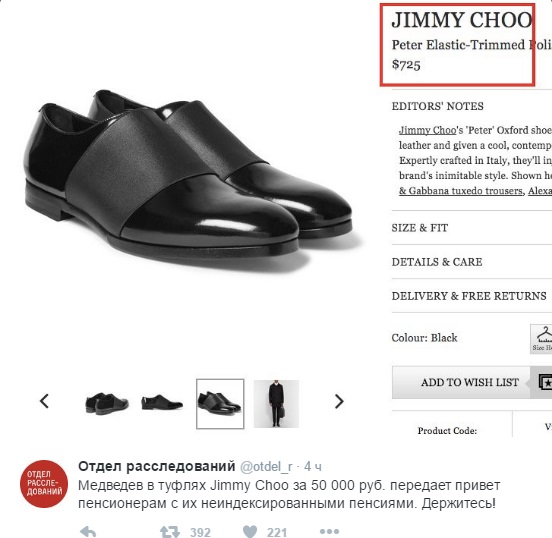
Task: Select the first suede shoes thumbnail
Action: [107, 404]
